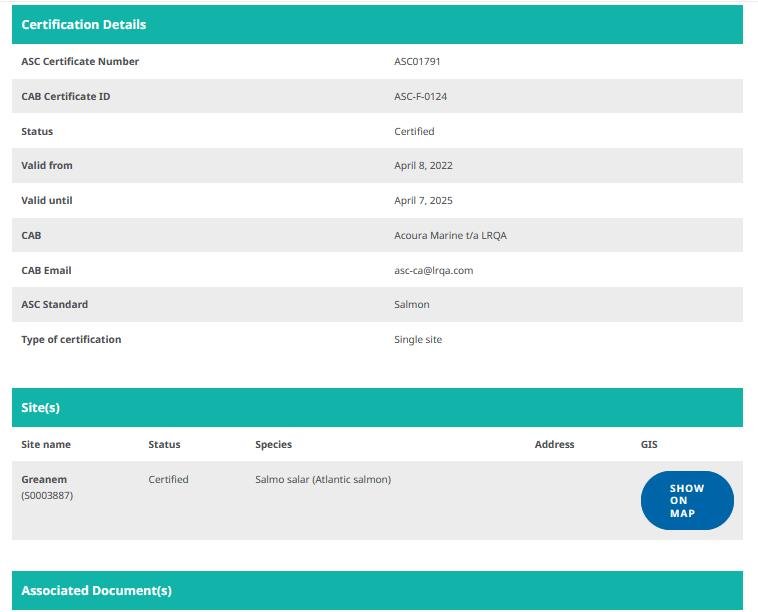
Task: Click the April 7, 2025 valid-until date
Action: click(423, 200)
